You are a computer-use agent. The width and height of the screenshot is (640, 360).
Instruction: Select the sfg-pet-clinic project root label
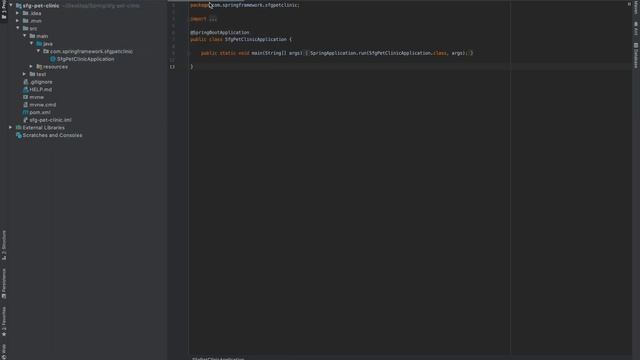click(41, 6)
